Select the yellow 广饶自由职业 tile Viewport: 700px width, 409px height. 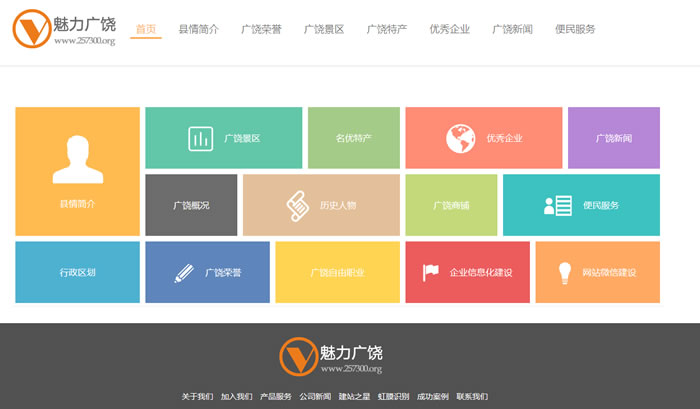[336, 272]
